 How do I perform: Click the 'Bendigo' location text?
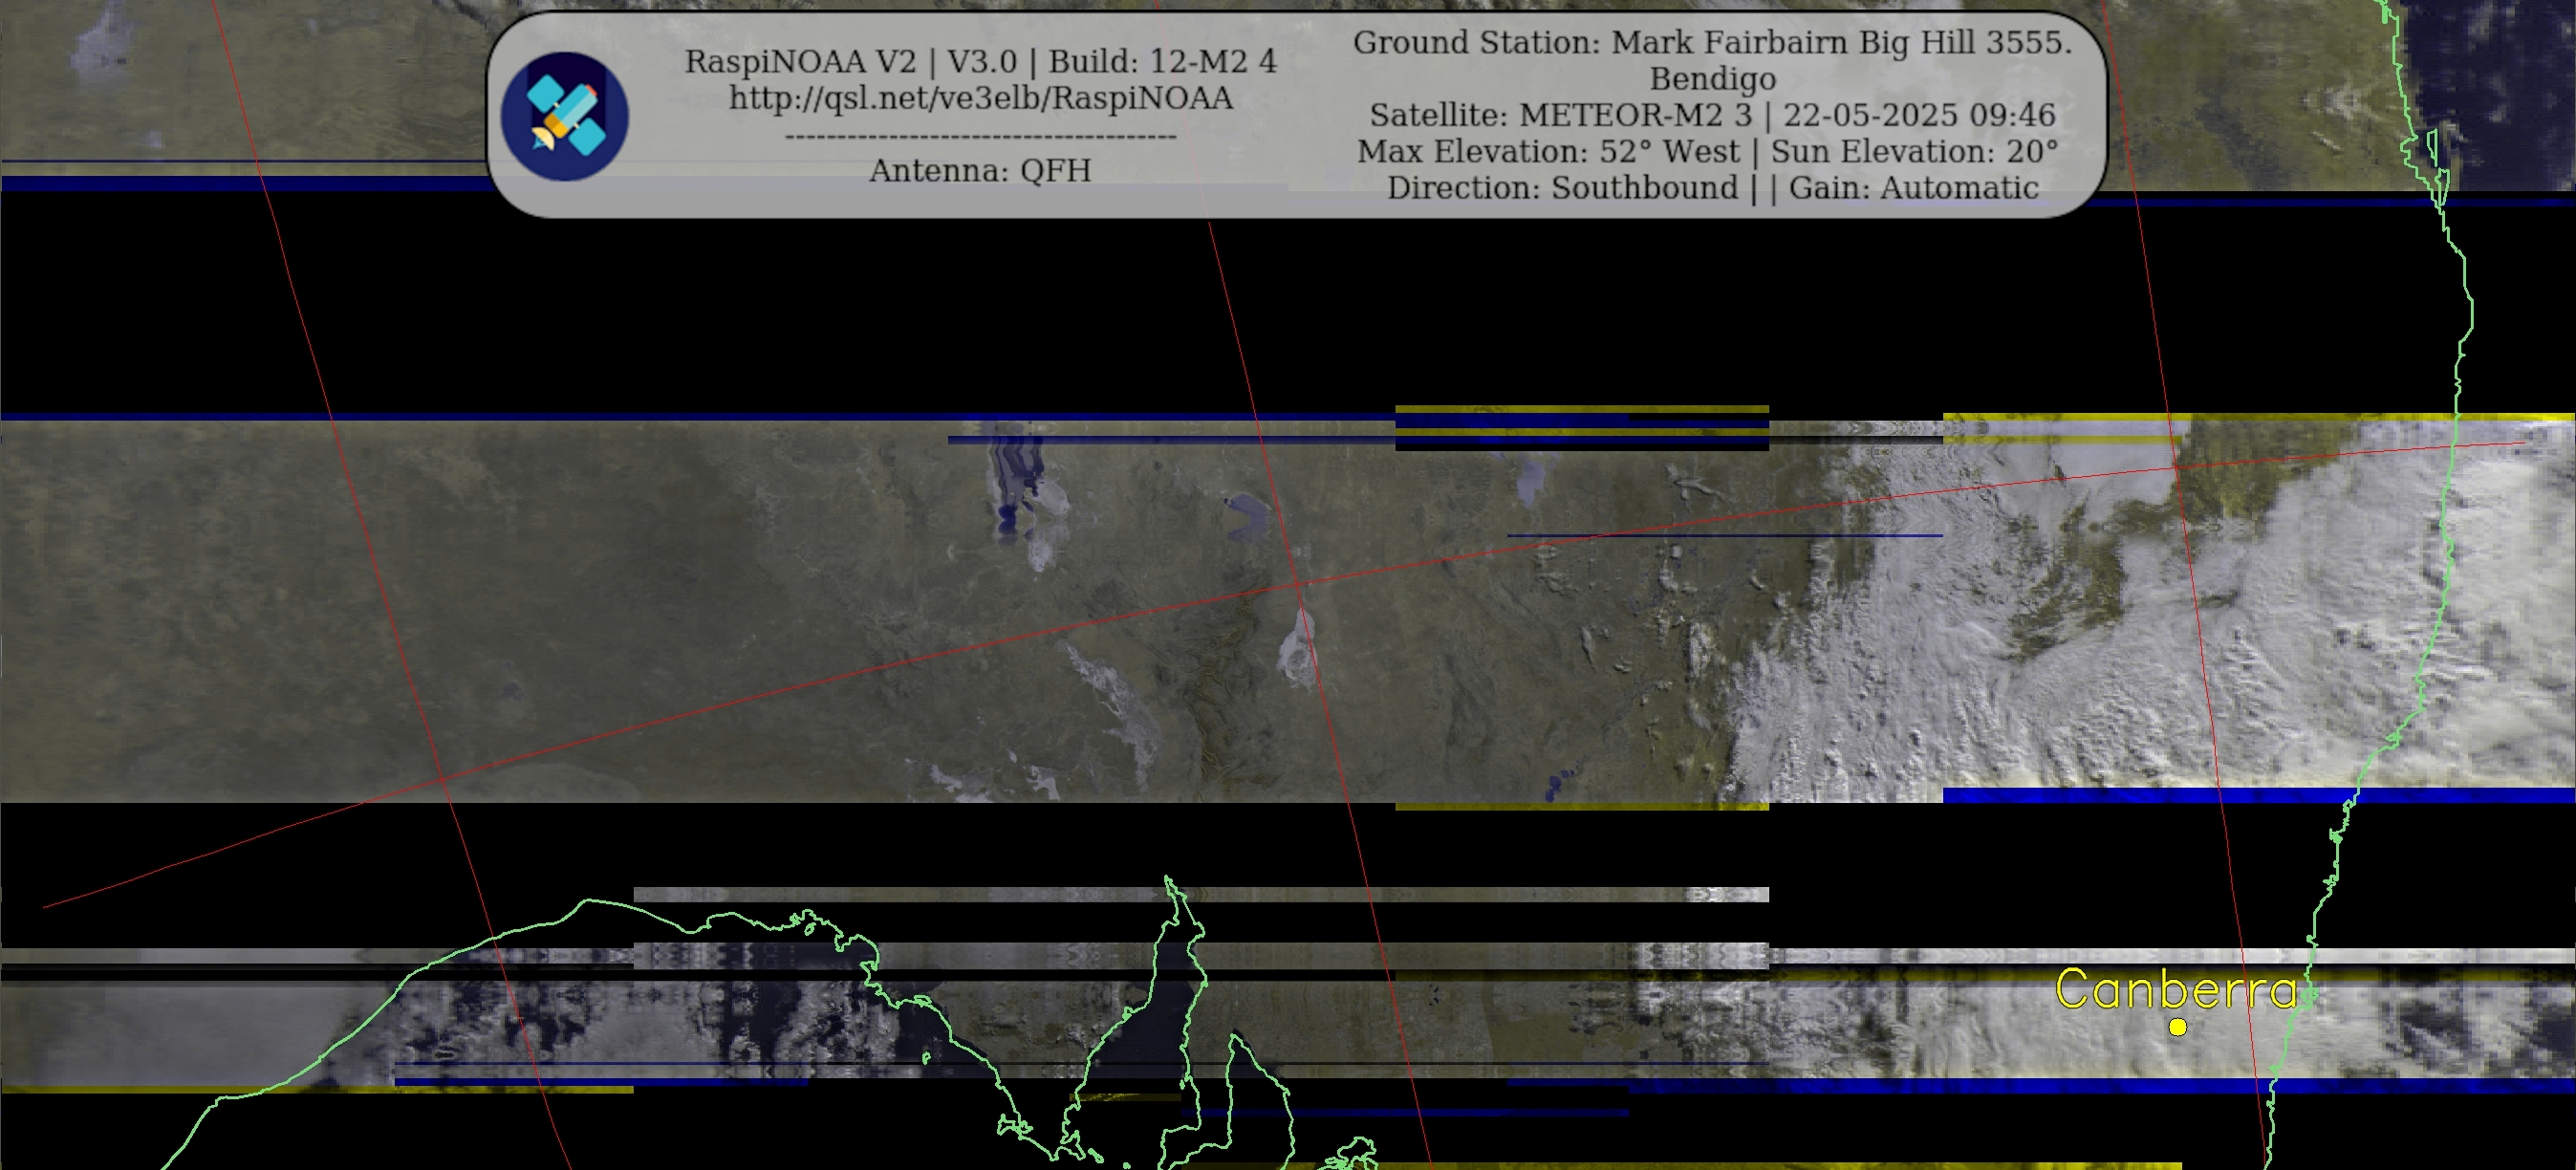tap(1712, 79)
